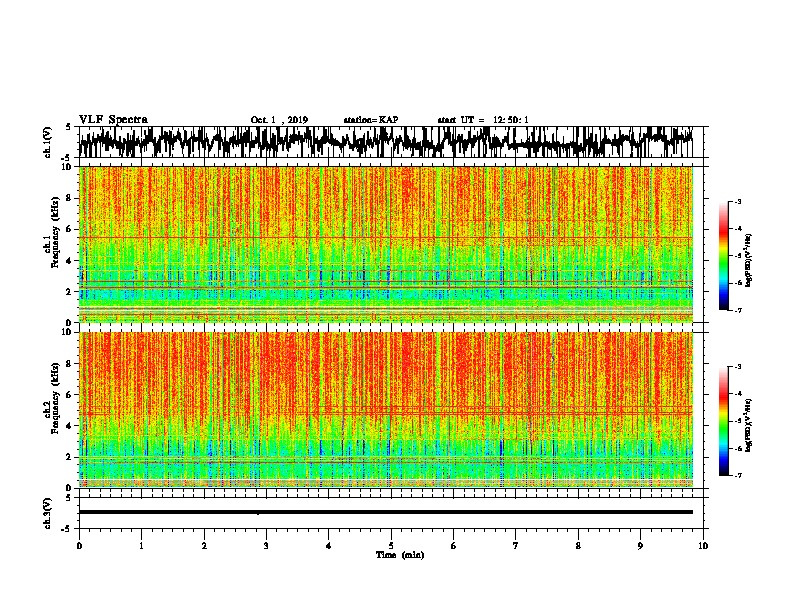Click the "4" tick on the time axis
Screen dimensions: 792x612
[329, 546]
